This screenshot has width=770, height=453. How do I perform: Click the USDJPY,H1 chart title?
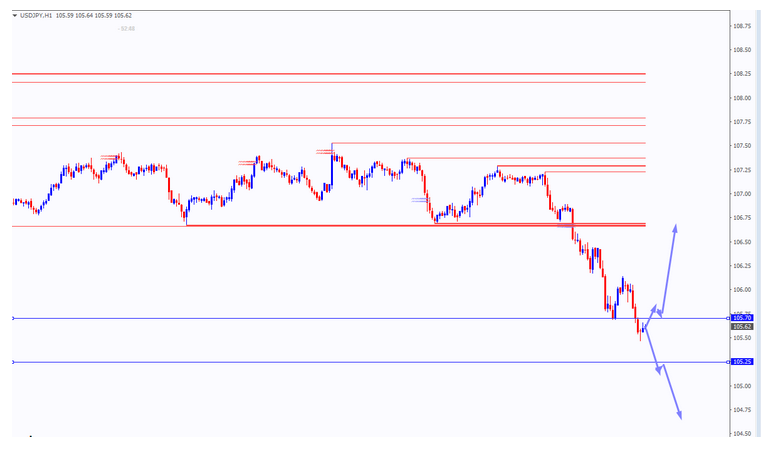tap(35, 16)
